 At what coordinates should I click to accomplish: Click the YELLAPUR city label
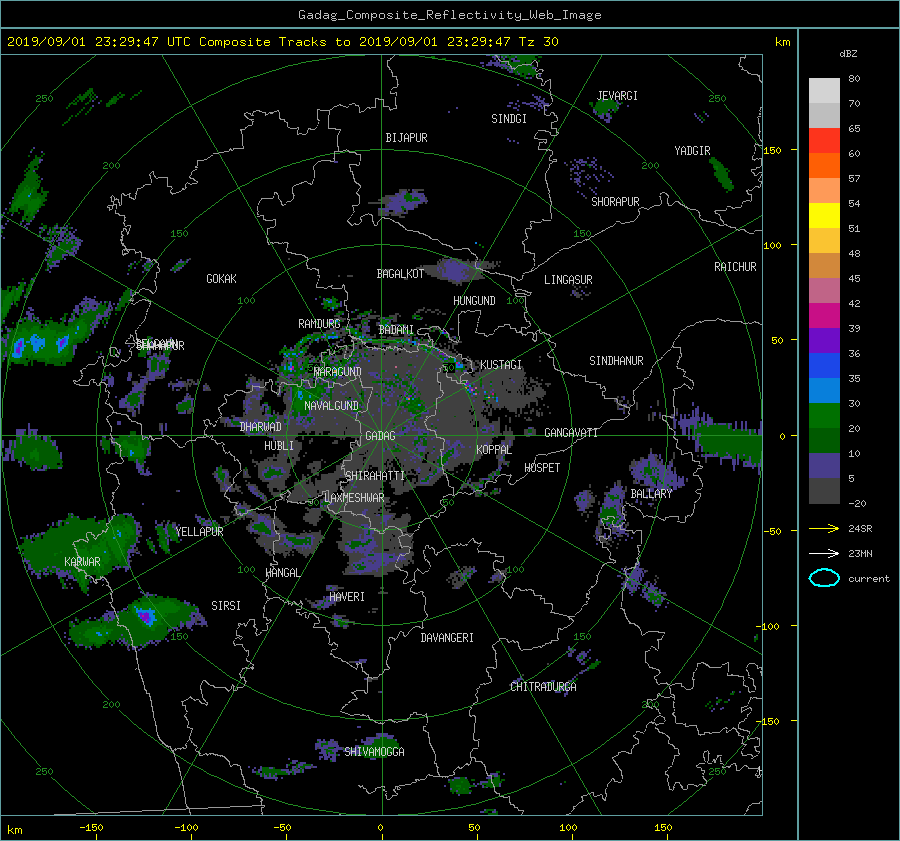click(199, 532)
